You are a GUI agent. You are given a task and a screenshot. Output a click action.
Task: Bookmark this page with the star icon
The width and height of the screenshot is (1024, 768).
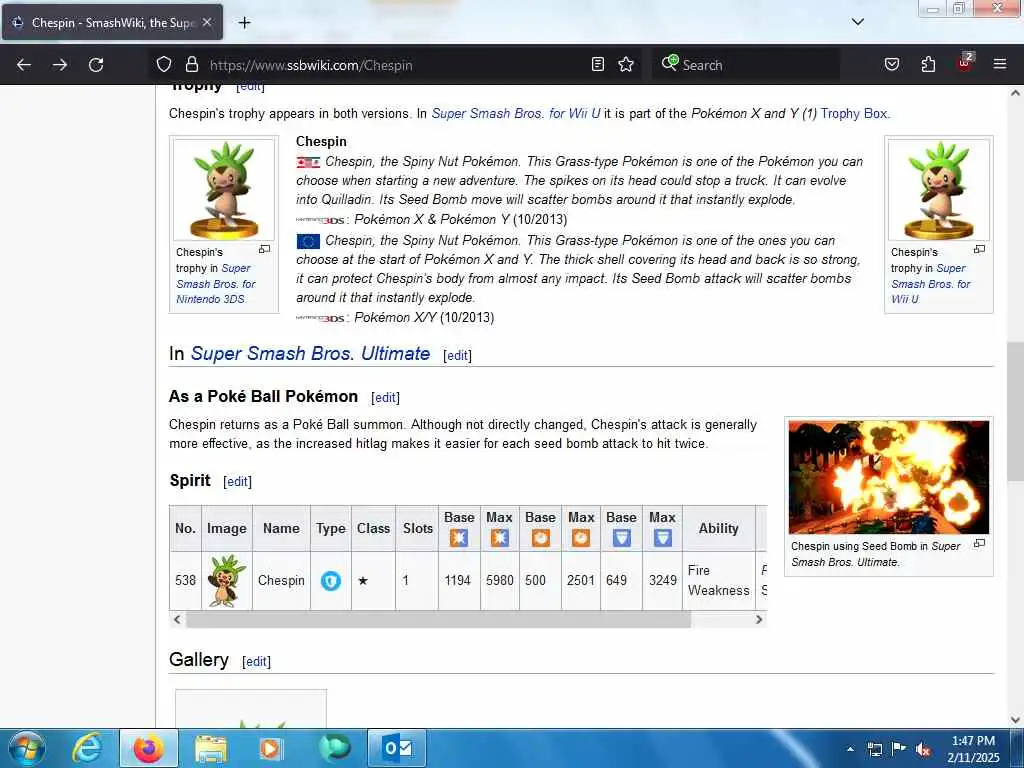coord(626,64)
